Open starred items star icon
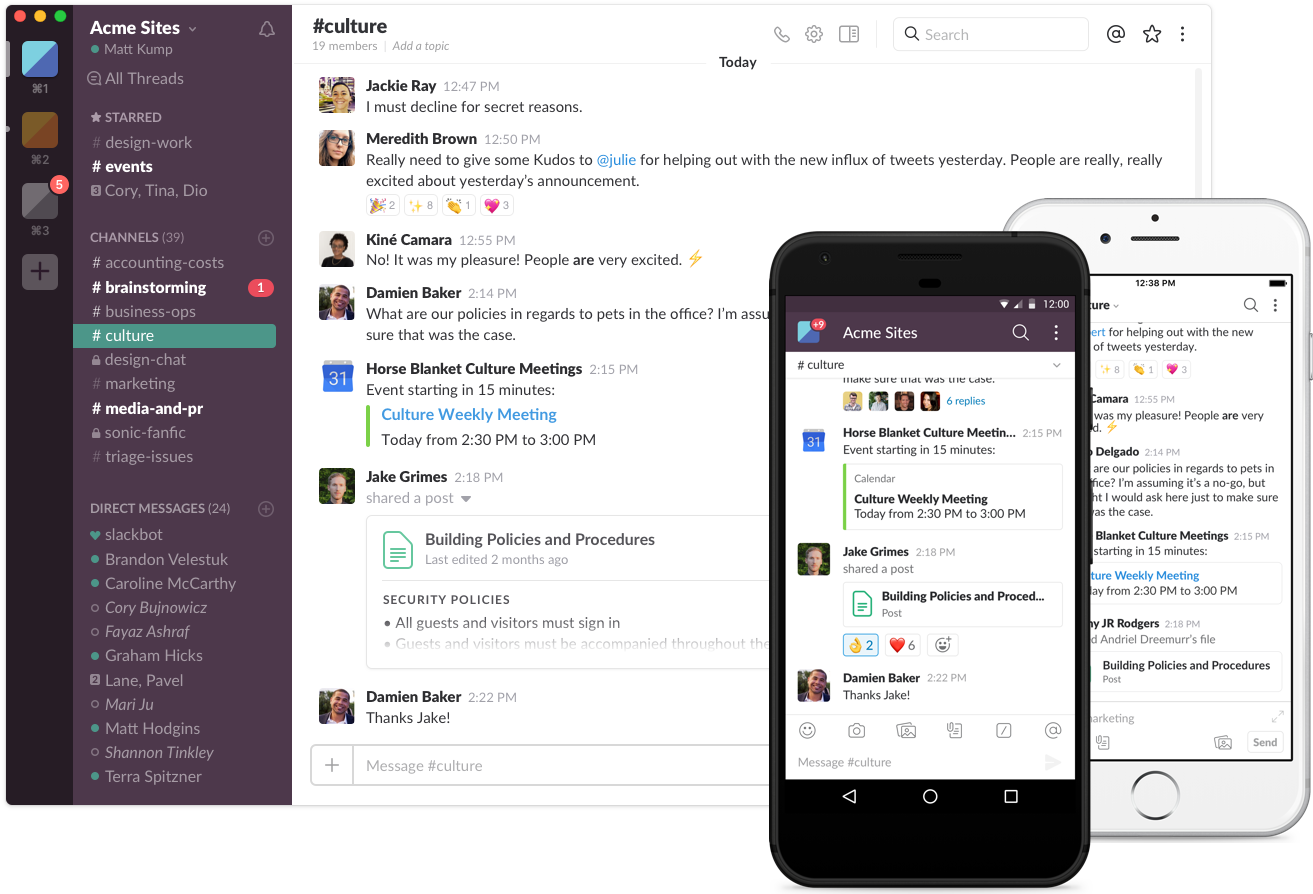Screen dimensions: 1313x894 pyautogui.click(x=1152, y=34)
